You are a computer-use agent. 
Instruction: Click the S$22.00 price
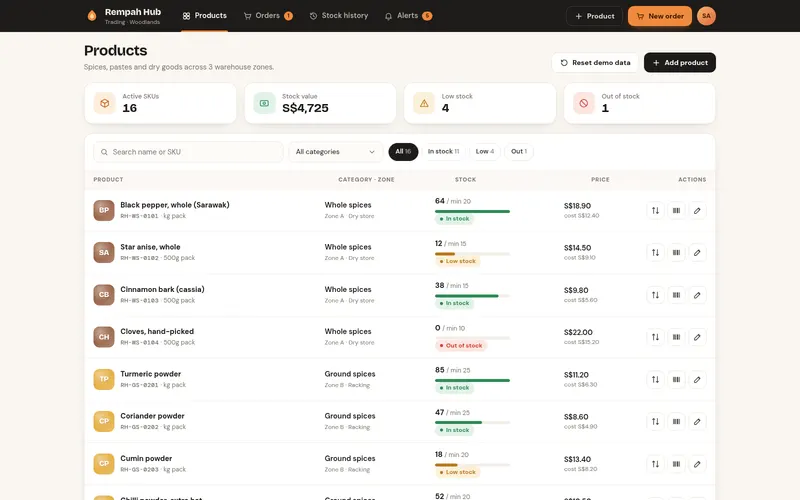[578, 332]
